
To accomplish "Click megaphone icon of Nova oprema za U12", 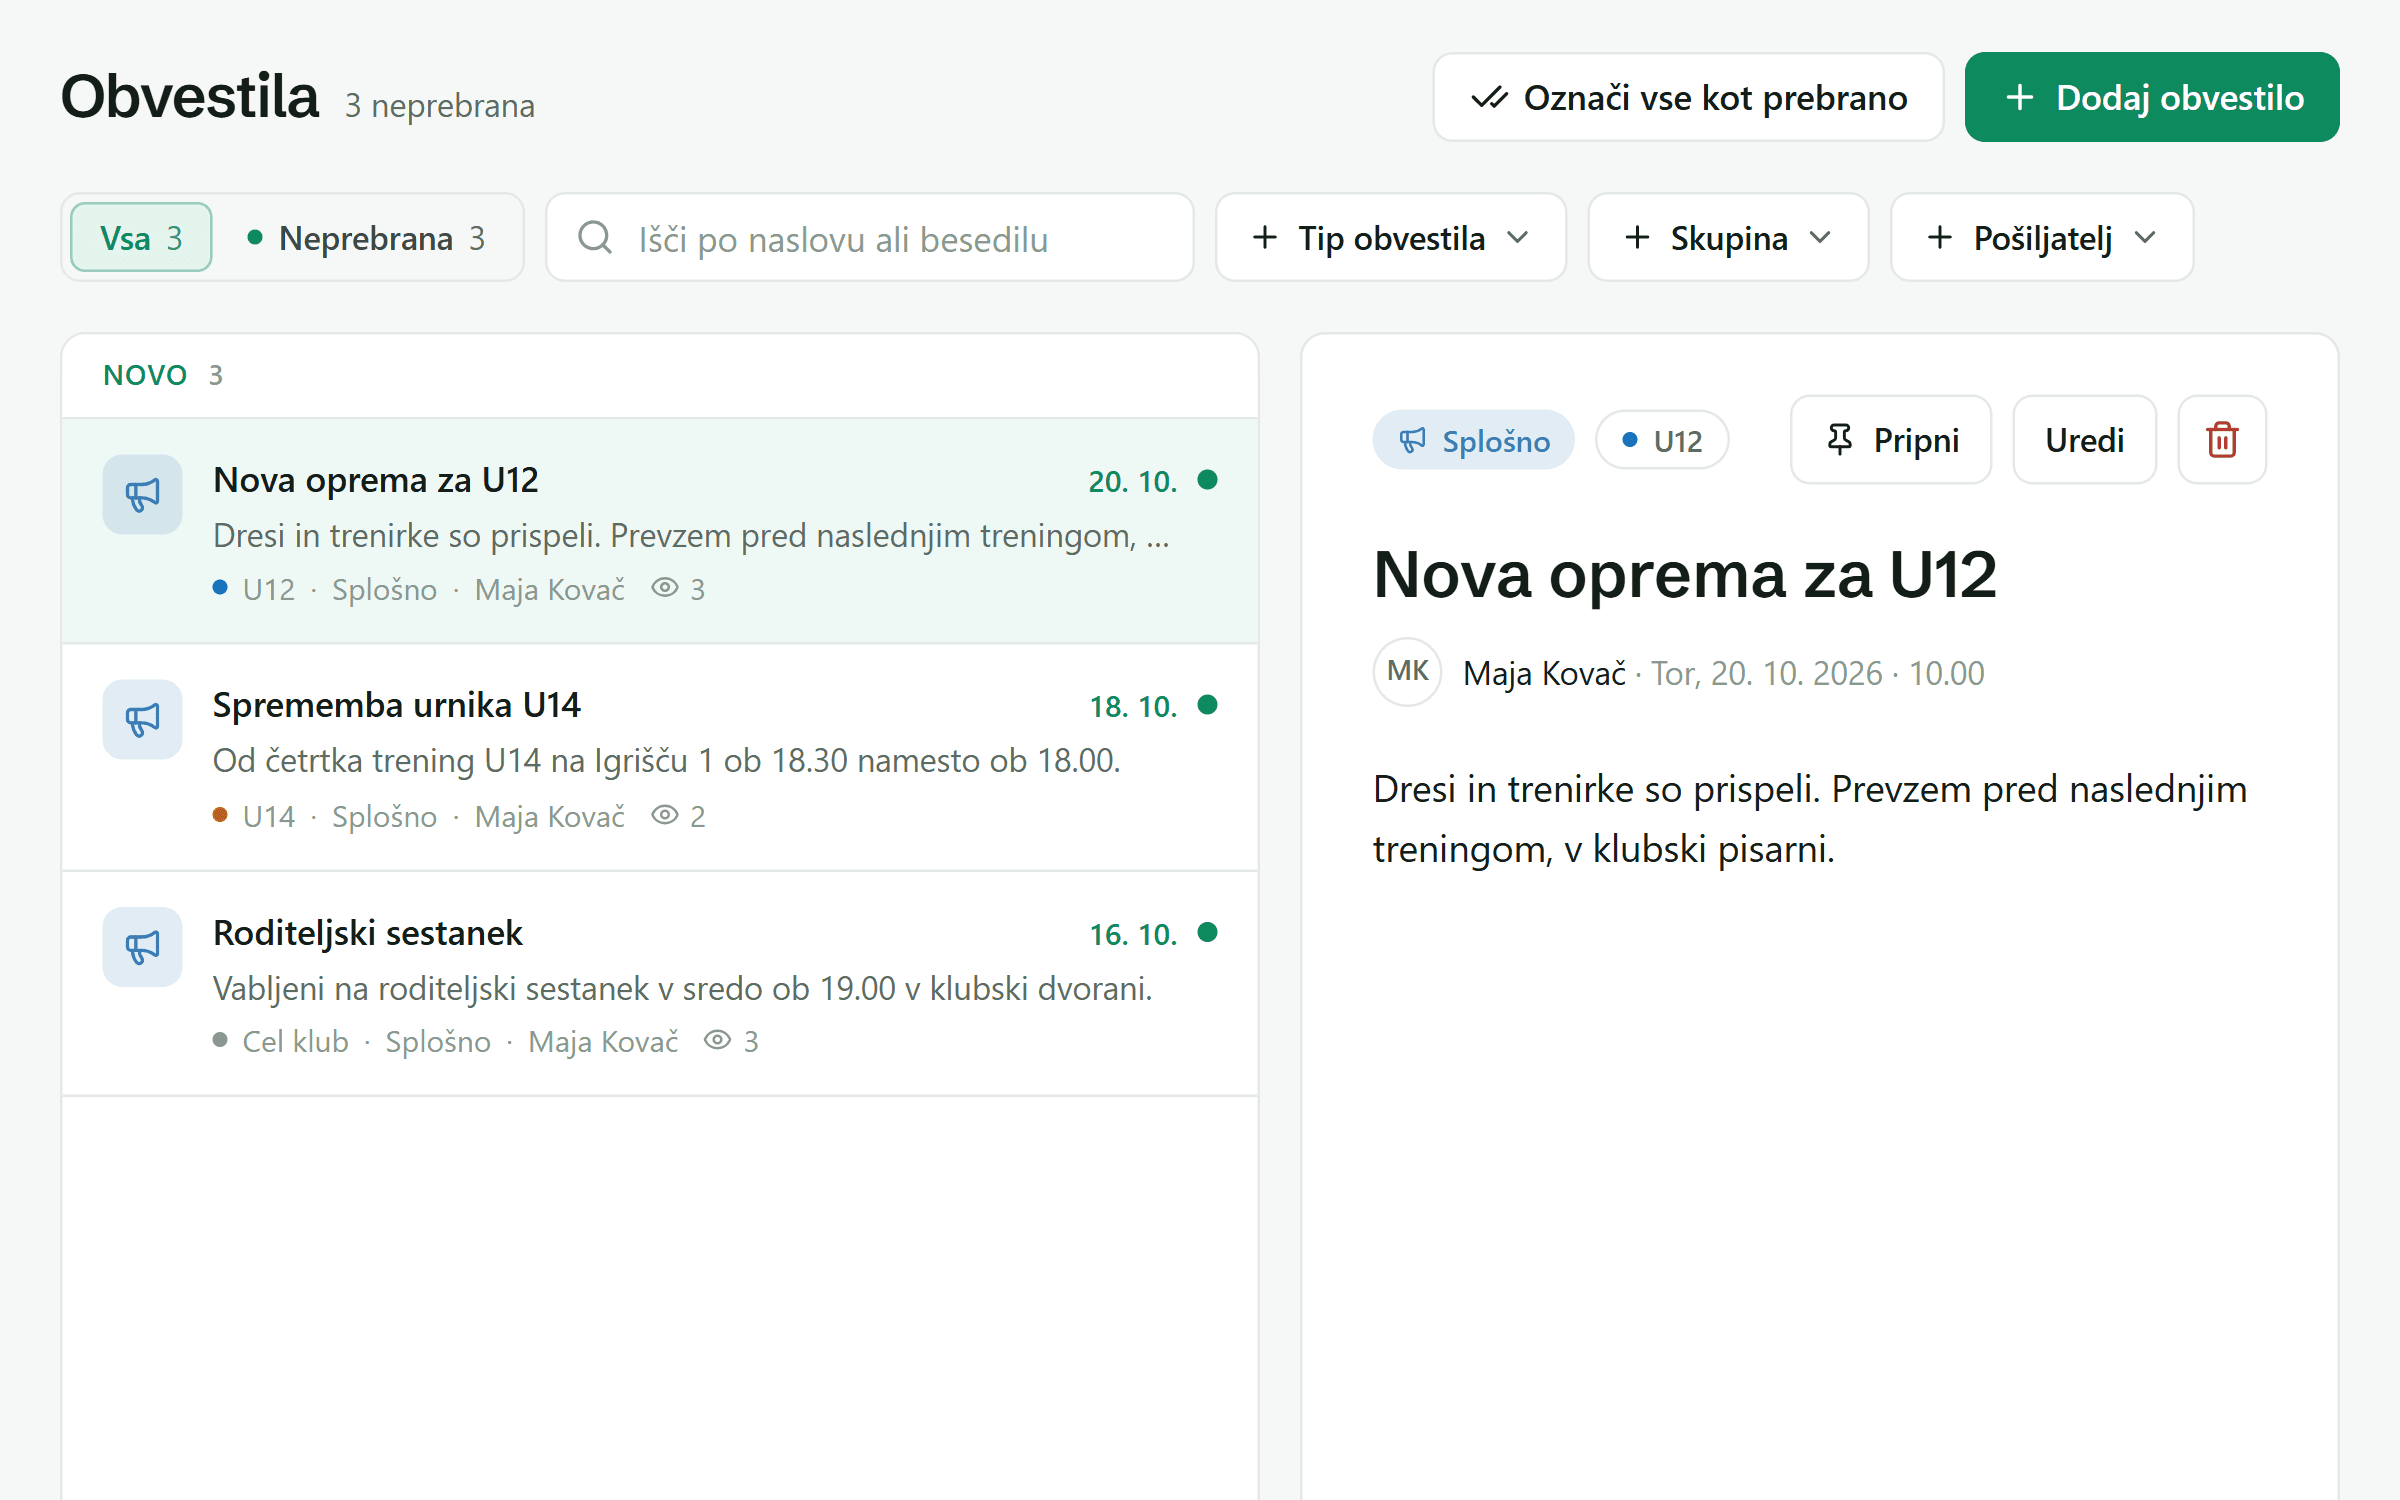I will tap(142, 494).
